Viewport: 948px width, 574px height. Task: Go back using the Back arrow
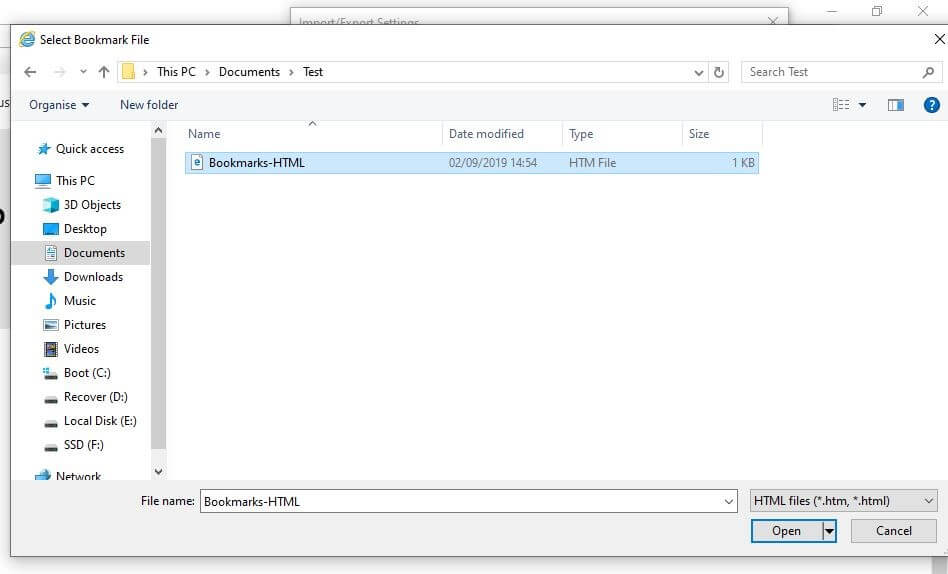(30, 72)
